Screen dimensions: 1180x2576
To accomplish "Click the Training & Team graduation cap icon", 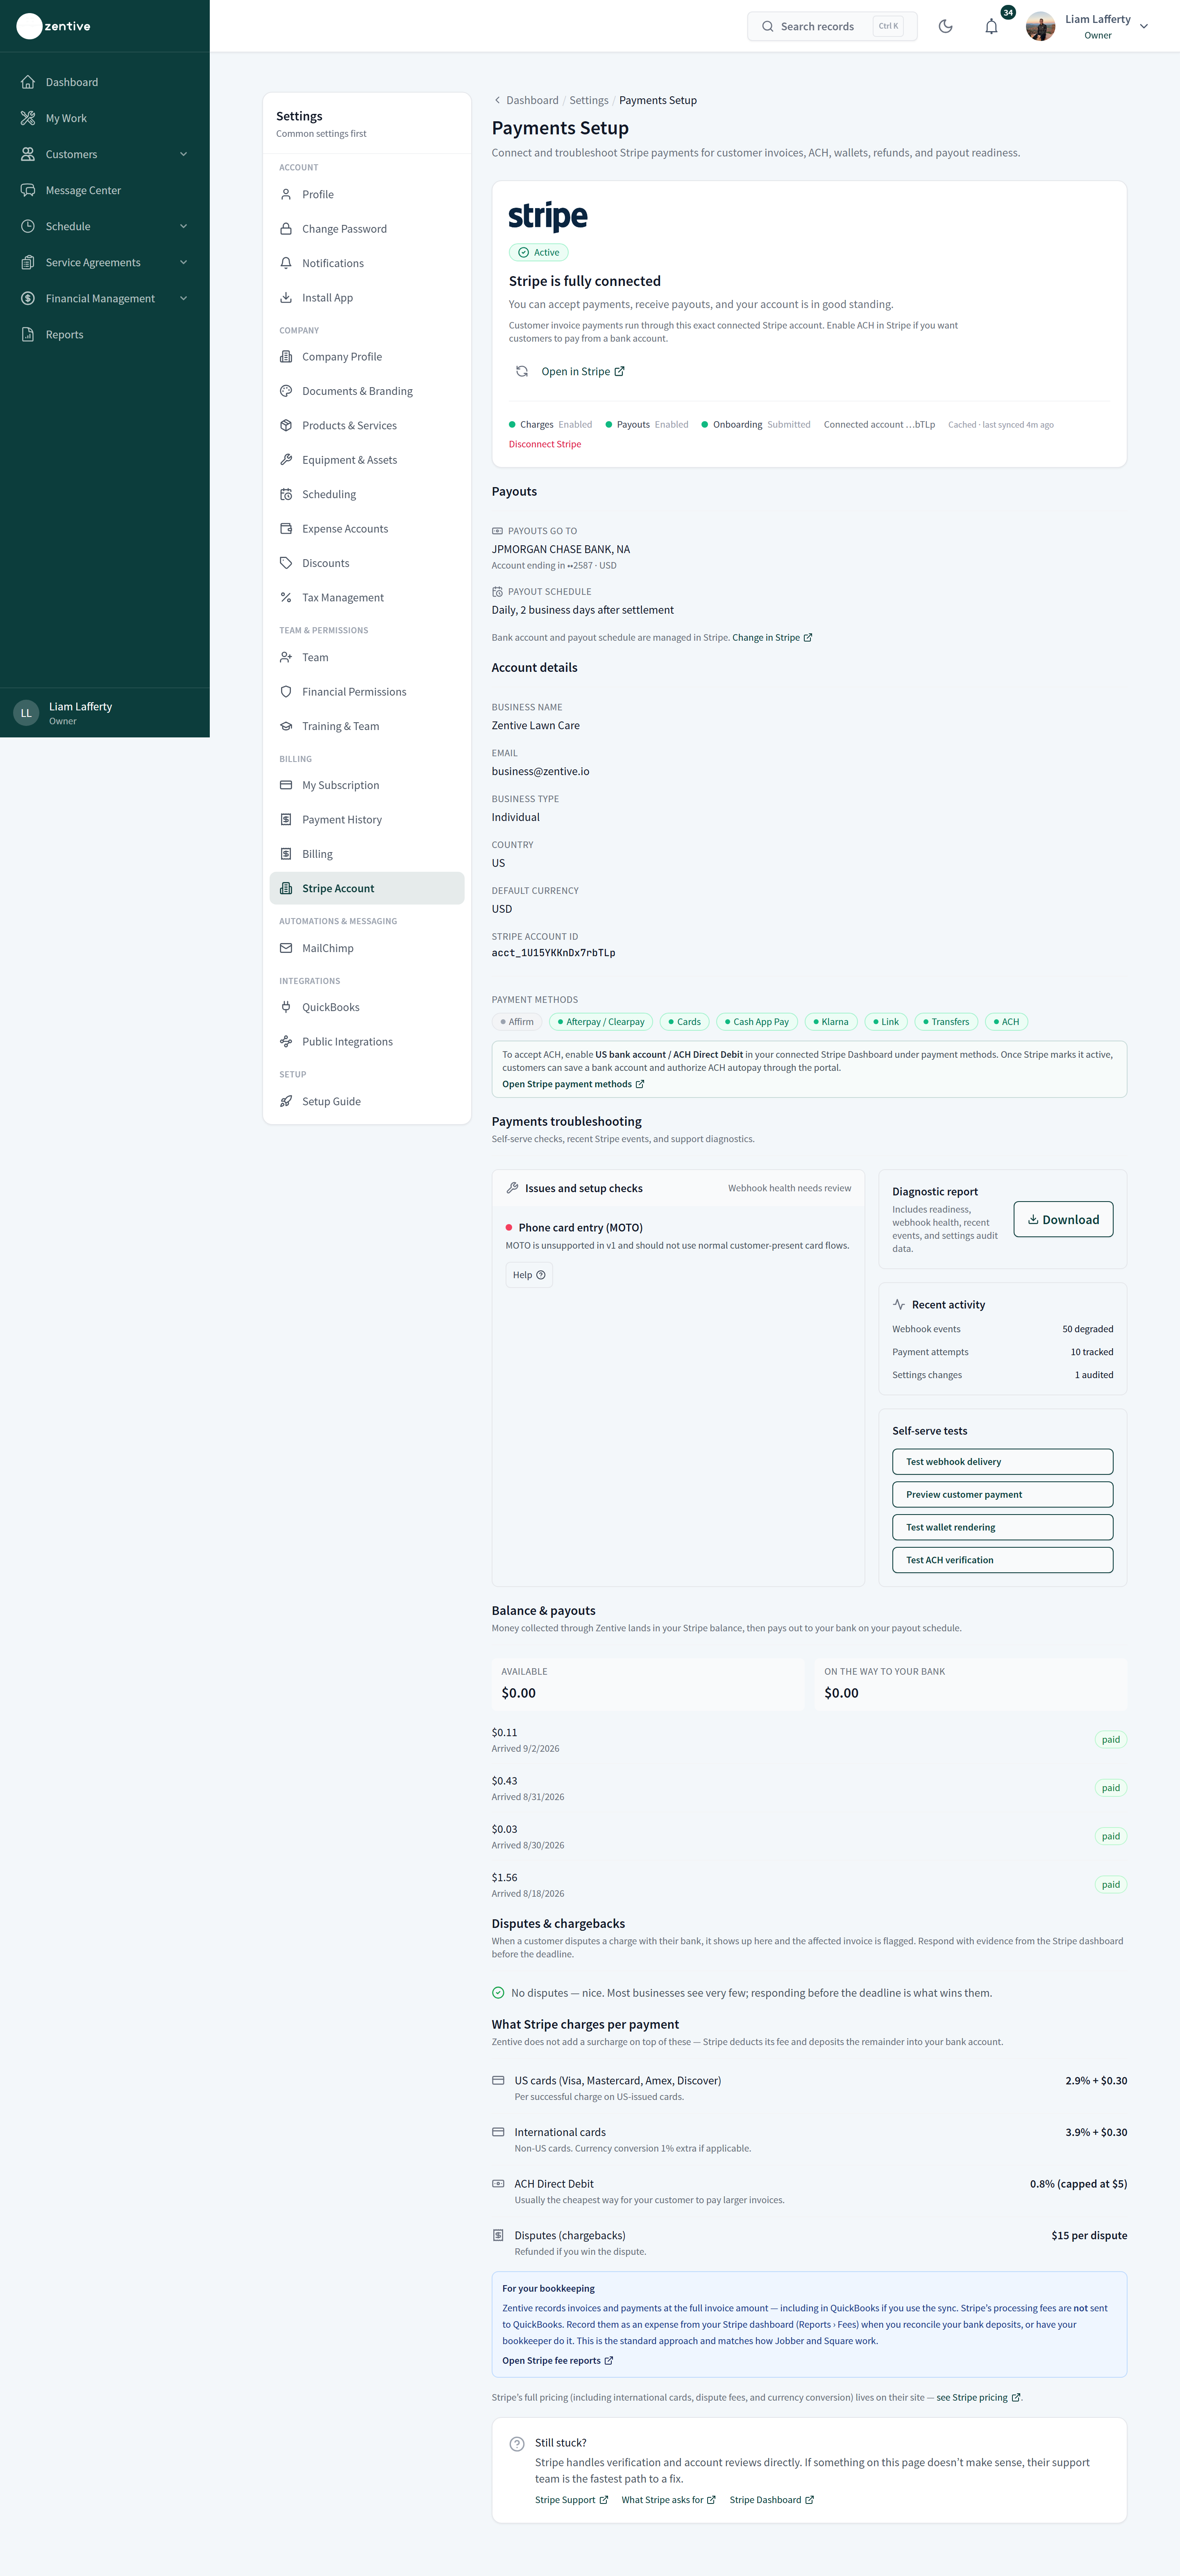I will tap(286, 726).
